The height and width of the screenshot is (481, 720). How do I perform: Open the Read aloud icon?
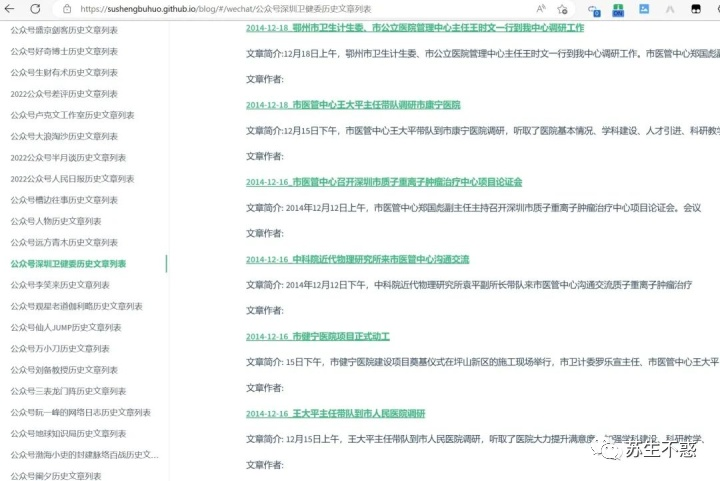[541, 9]
